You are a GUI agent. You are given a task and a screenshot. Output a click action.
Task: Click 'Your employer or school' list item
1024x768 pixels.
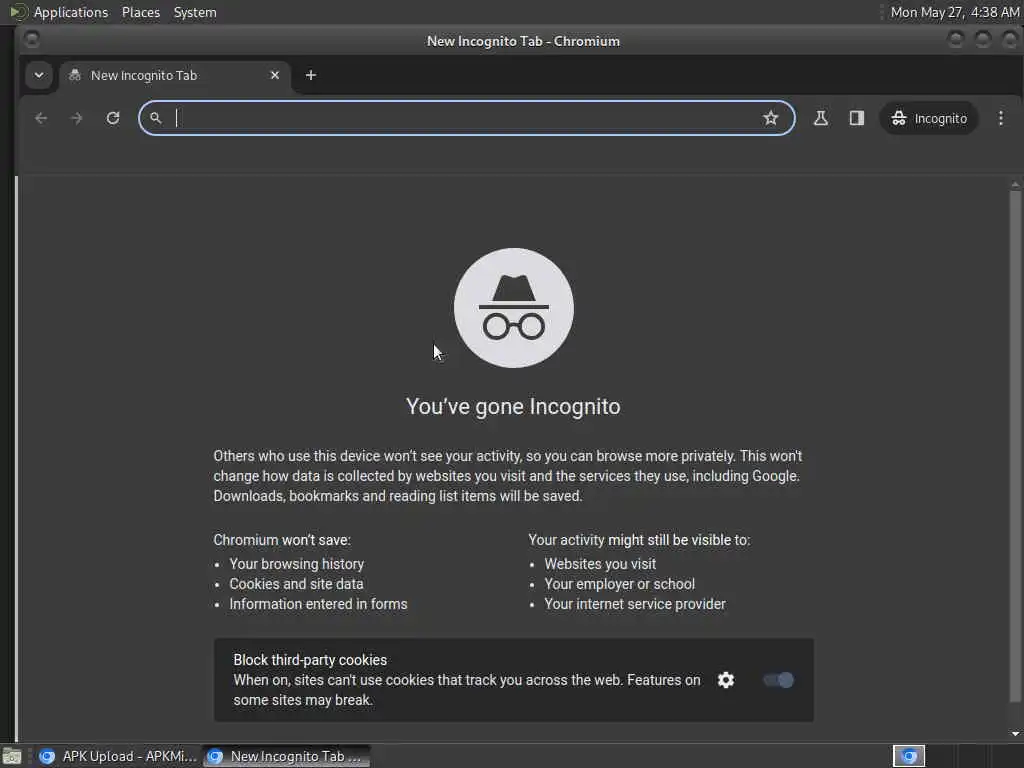[620, 584]
